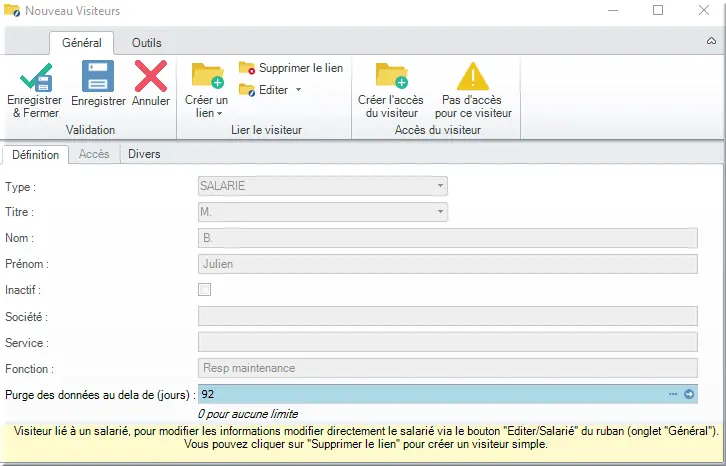Close the Nouveau Visiteurs window

click(704, 10)
